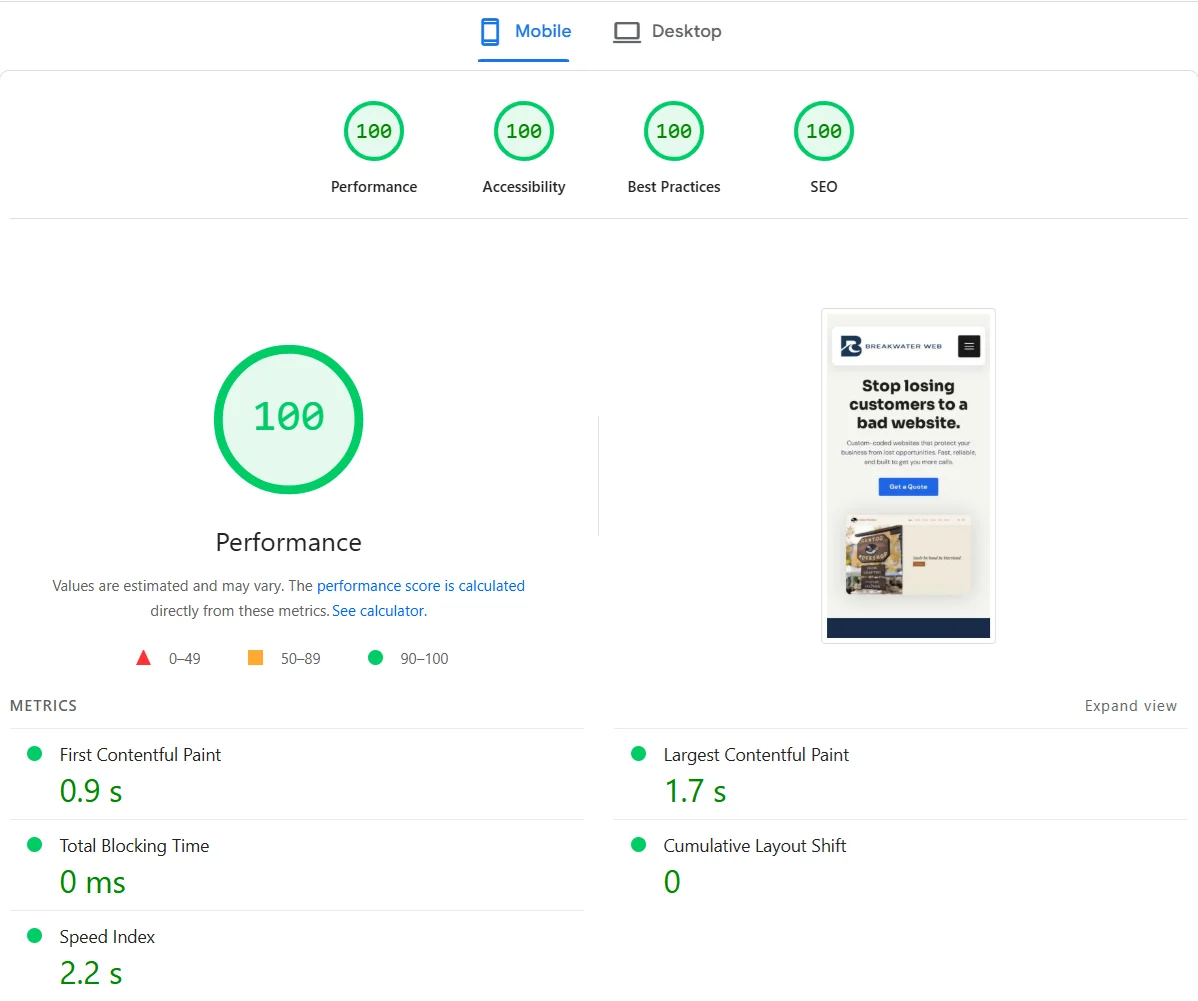Click the green dot beside First Contentful Paint

click(x=33, y=753)
